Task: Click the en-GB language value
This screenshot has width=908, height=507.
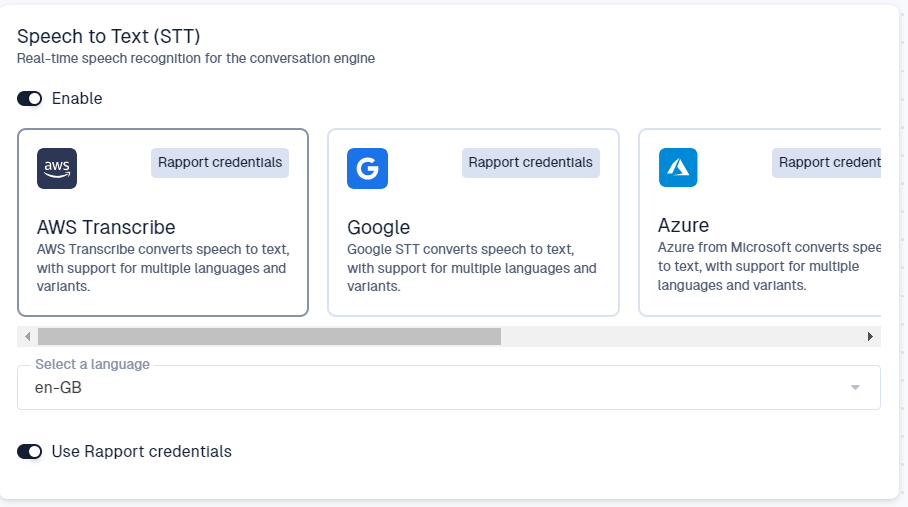Action: (58, 388)
